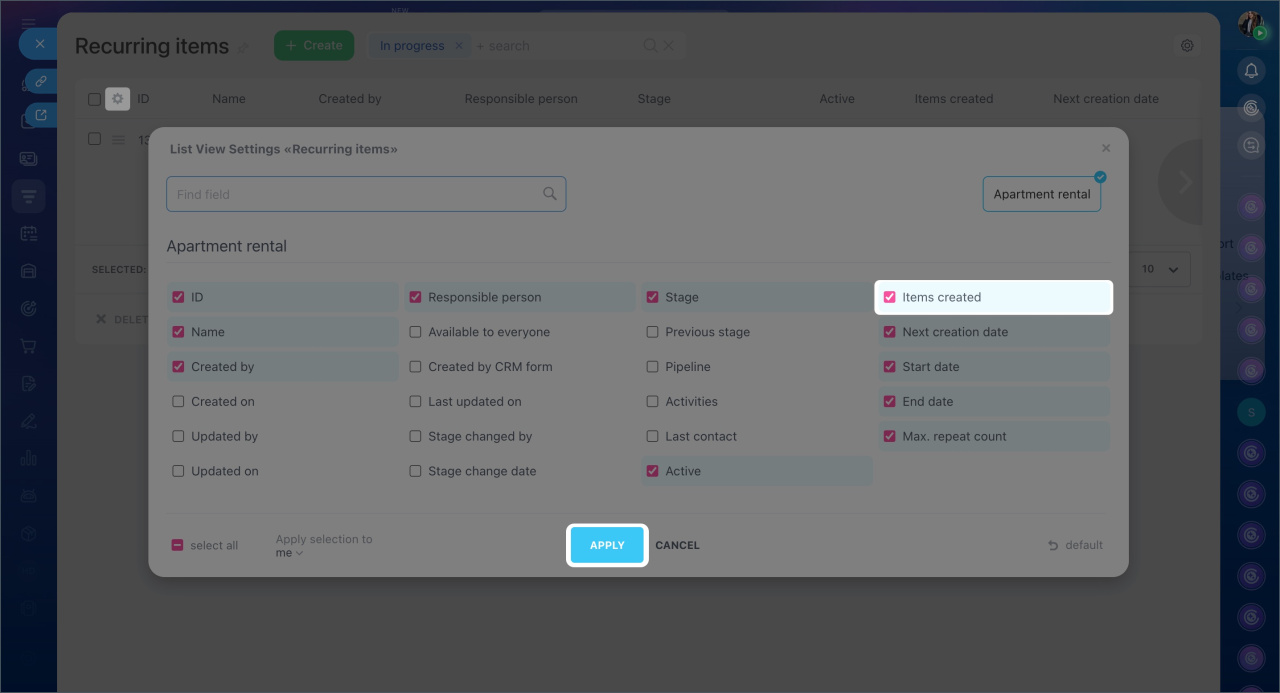Open the notifications bell icon
This screenshot has height=693, width=1280.
click(x=1250, y=70)
